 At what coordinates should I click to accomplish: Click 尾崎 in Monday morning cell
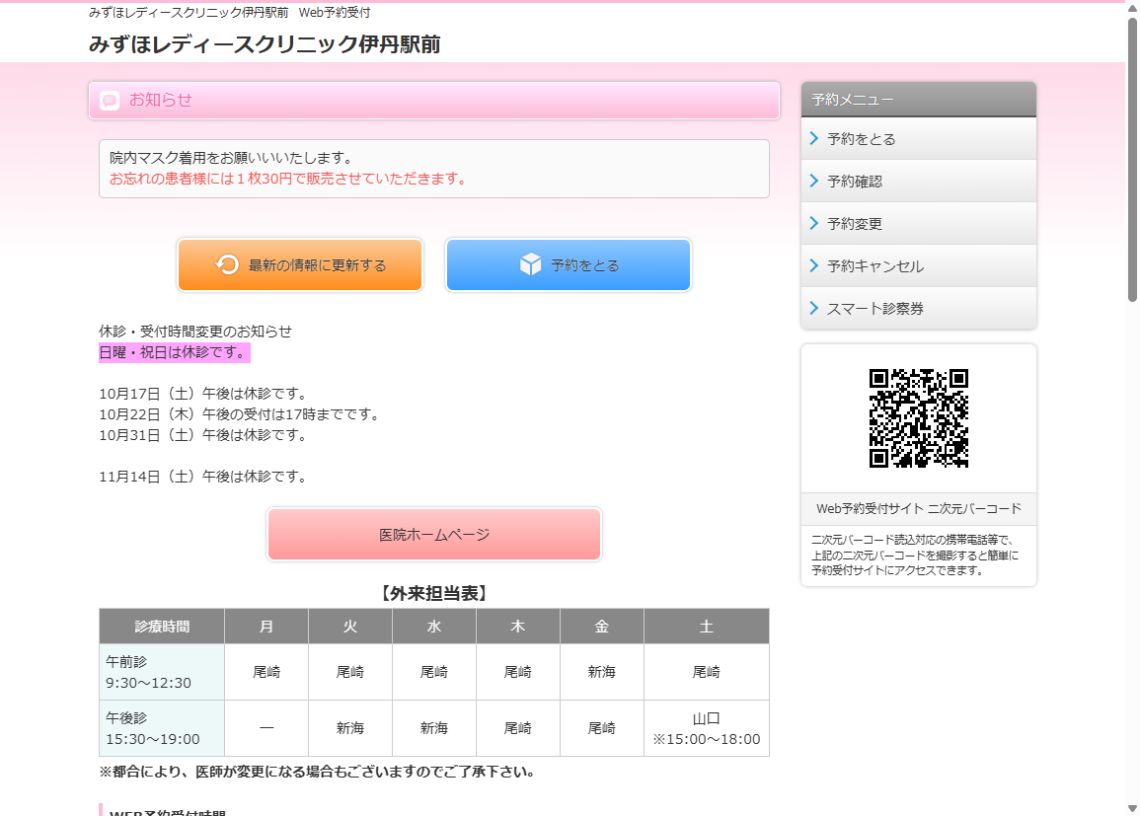point(266,672)
